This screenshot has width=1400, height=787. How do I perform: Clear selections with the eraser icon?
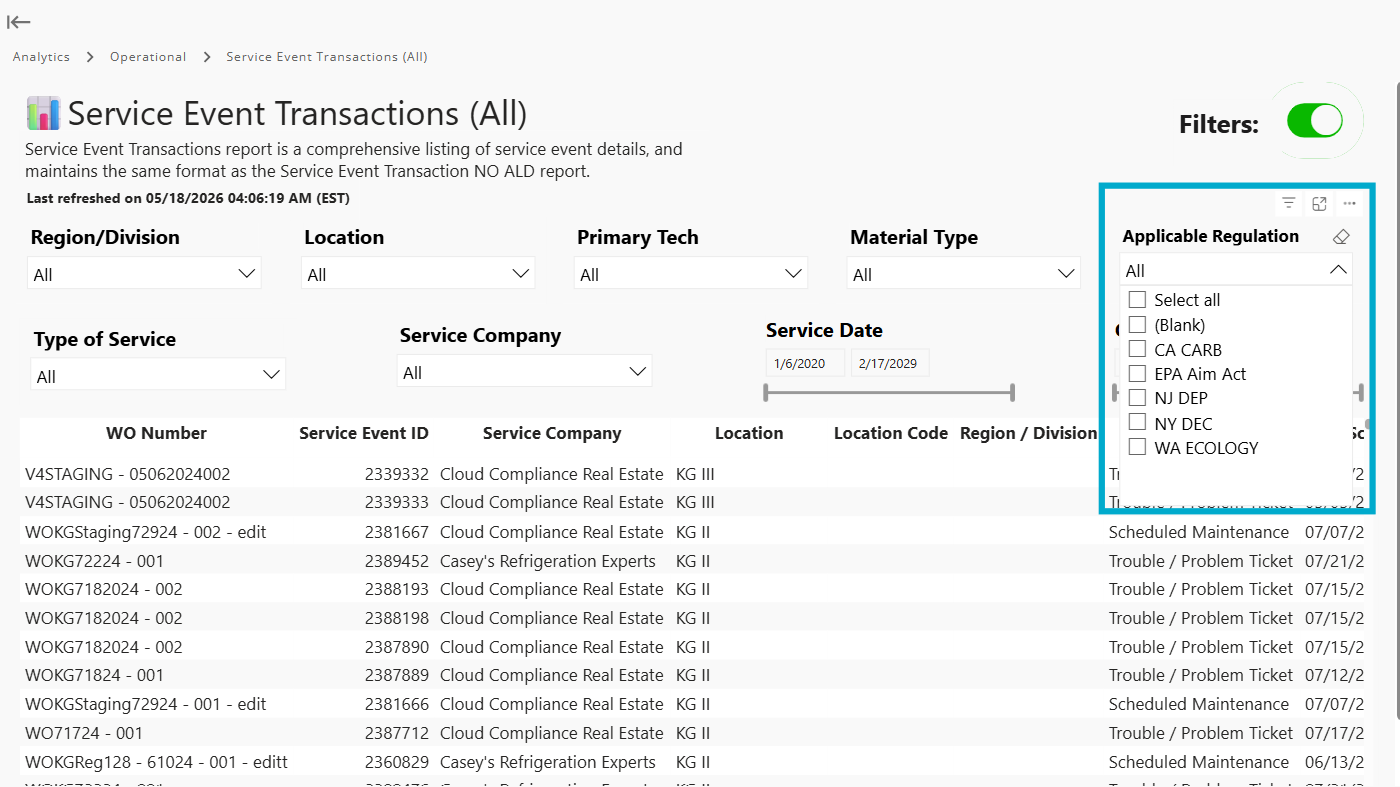(x=1342, y=237)
